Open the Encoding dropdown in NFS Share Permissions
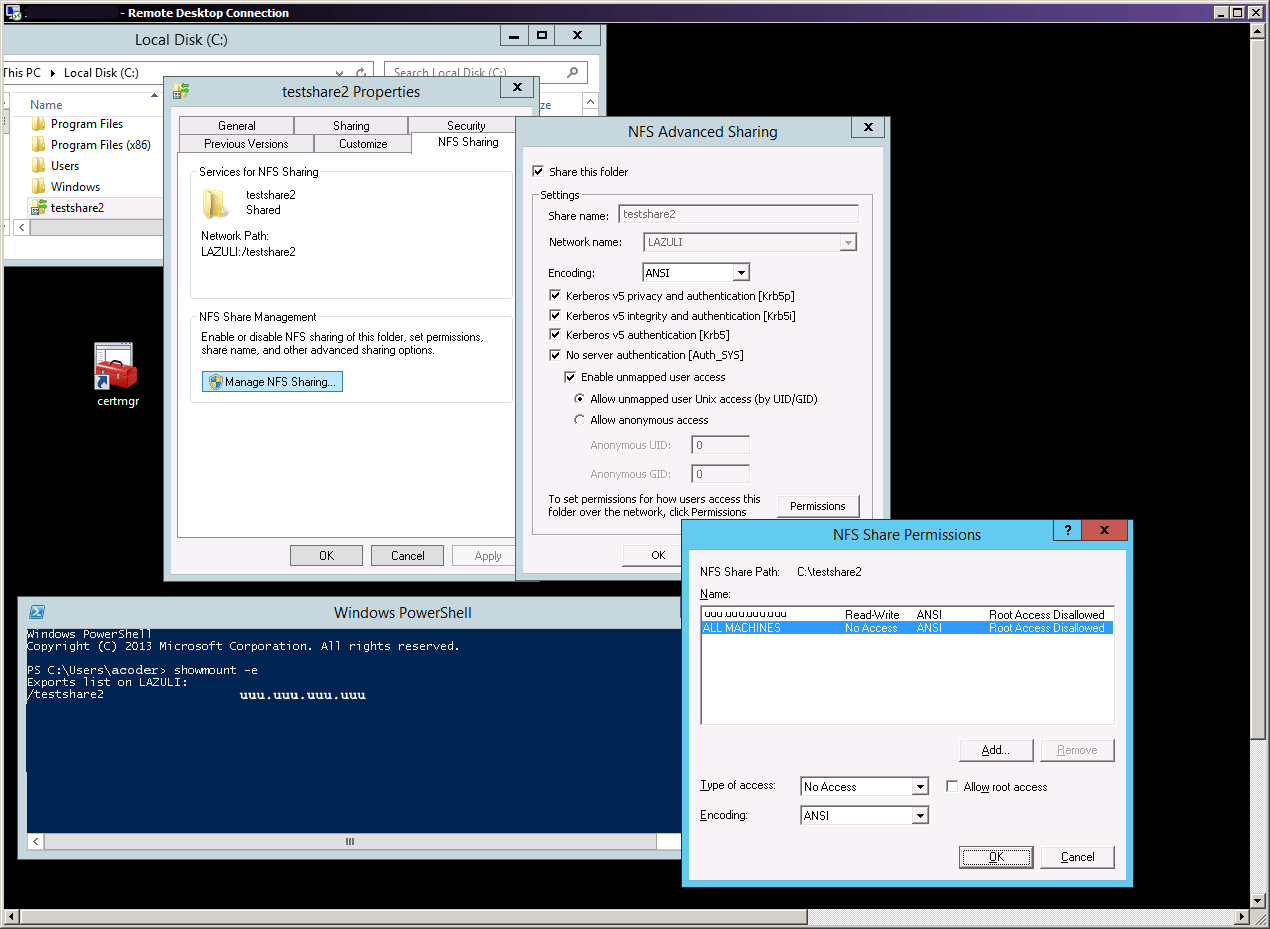The height and width of the screenshot is (929, 1270). (x=920, y=816)
